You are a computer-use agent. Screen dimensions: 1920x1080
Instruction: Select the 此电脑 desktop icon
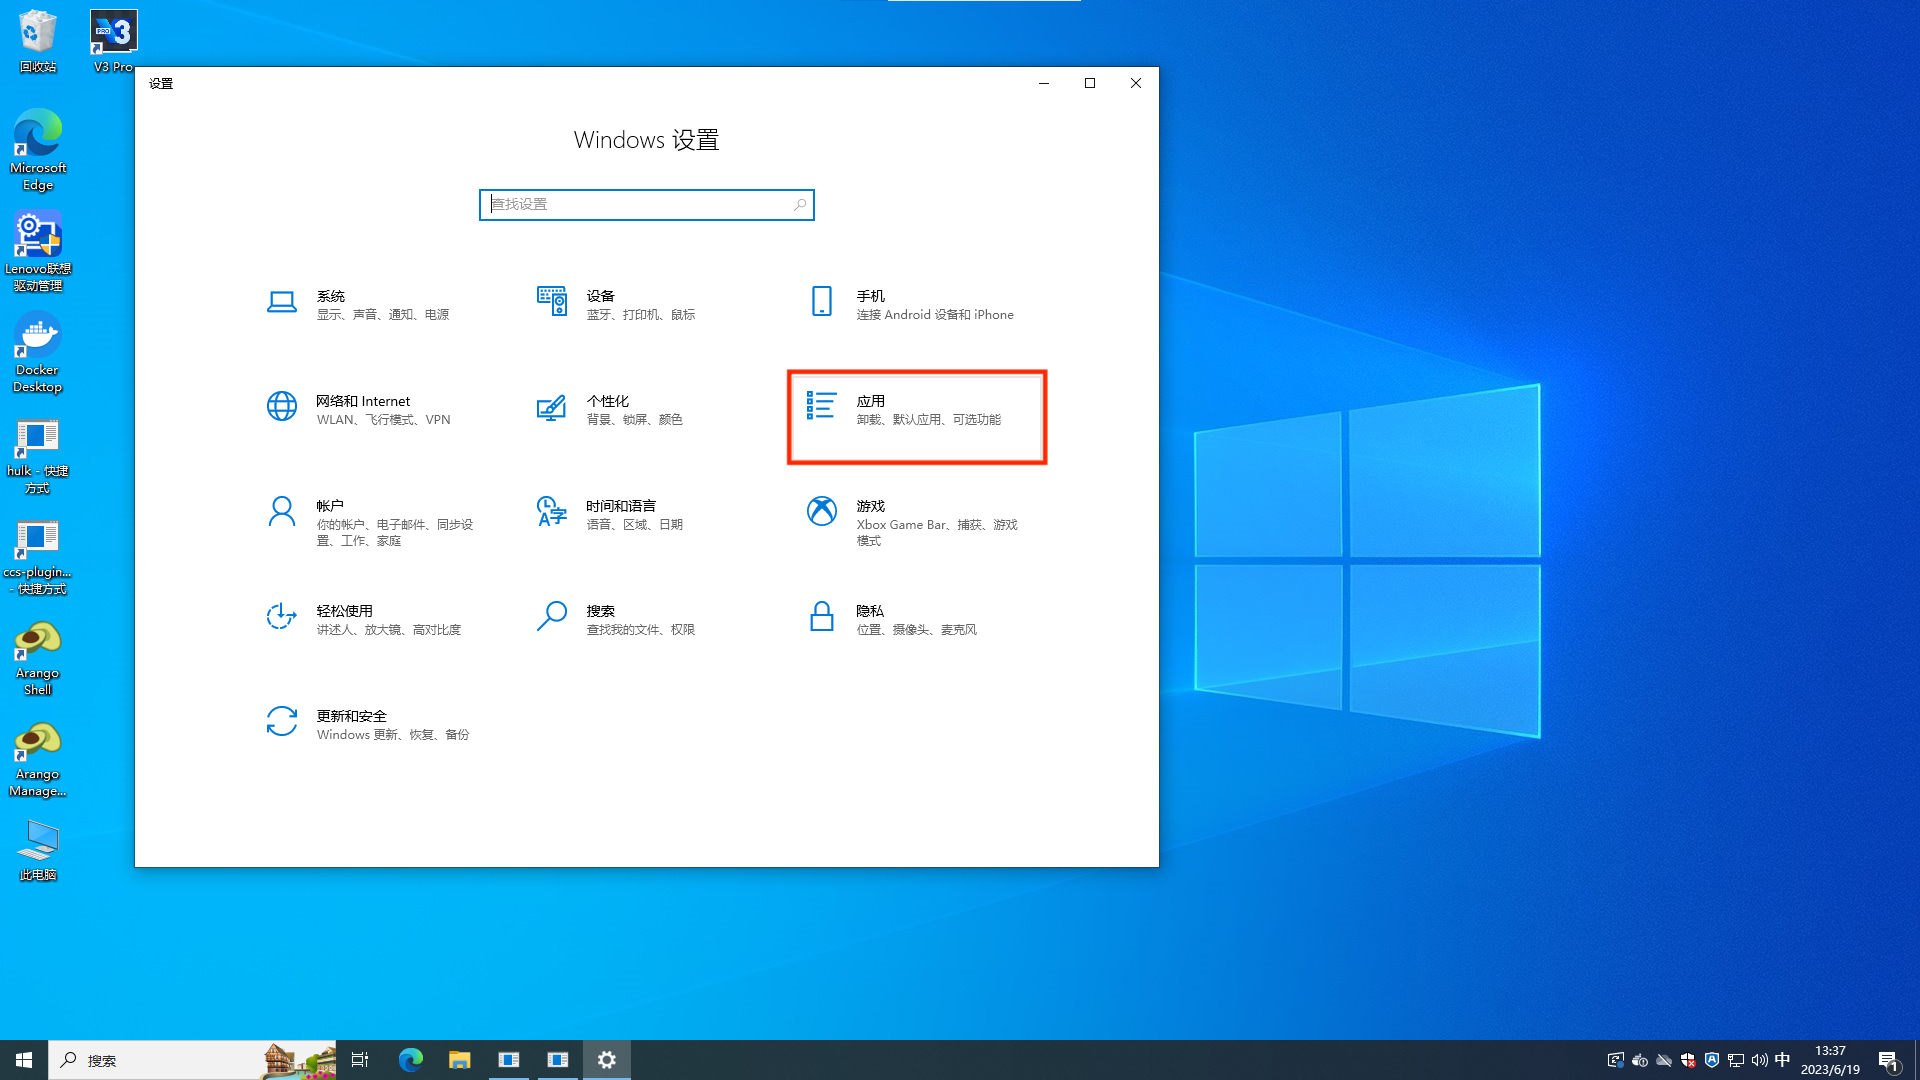[x=38, y=850]
